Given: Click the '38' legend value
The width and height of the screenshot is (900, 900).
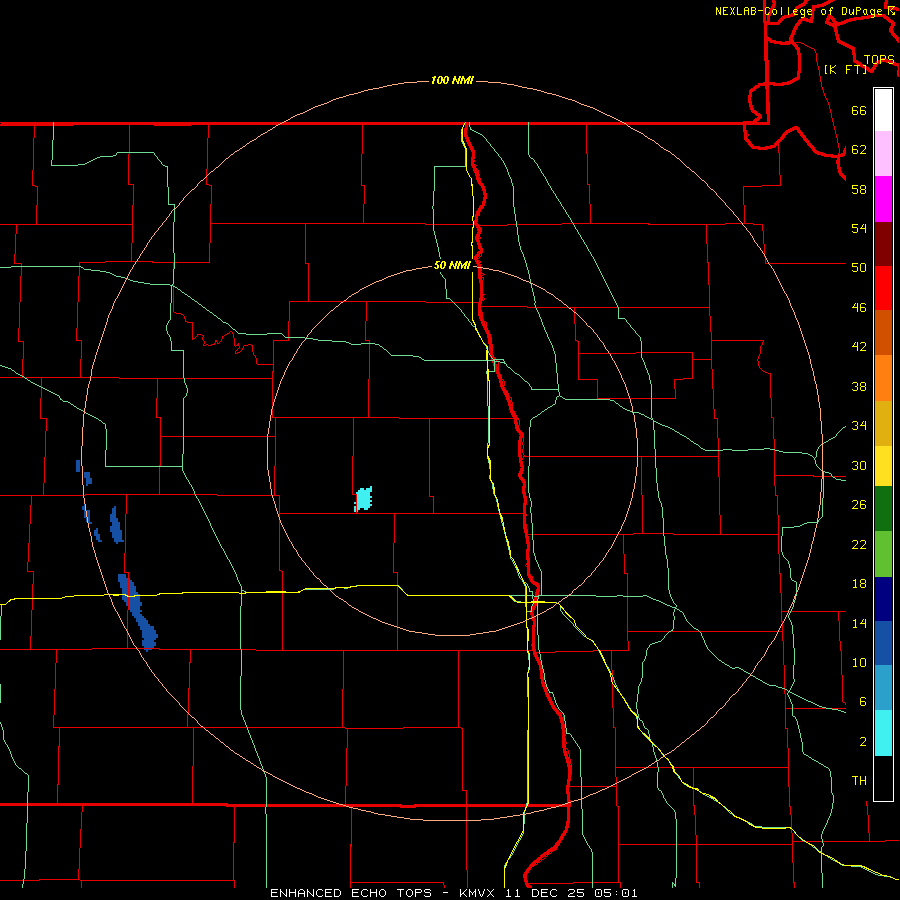Looking at the screenshot, I should click(x=859, y=386).
